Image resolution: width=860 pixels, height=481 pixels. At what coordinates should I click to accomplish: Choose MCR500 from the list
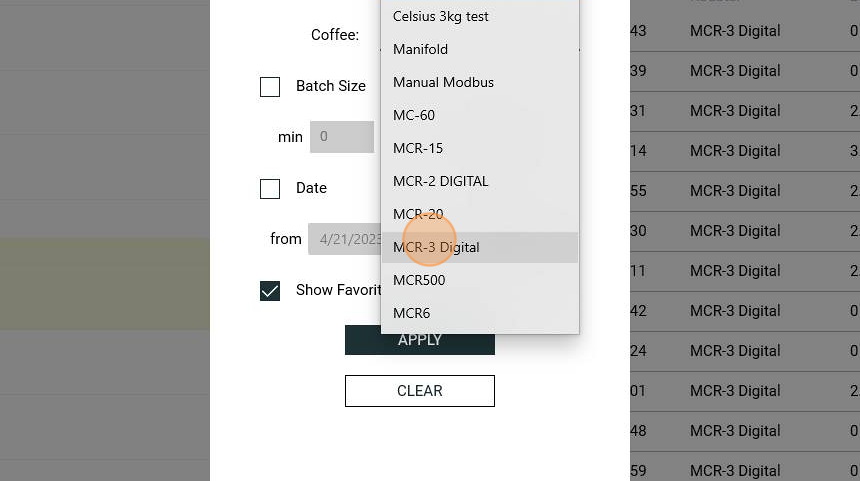(480, 280)
